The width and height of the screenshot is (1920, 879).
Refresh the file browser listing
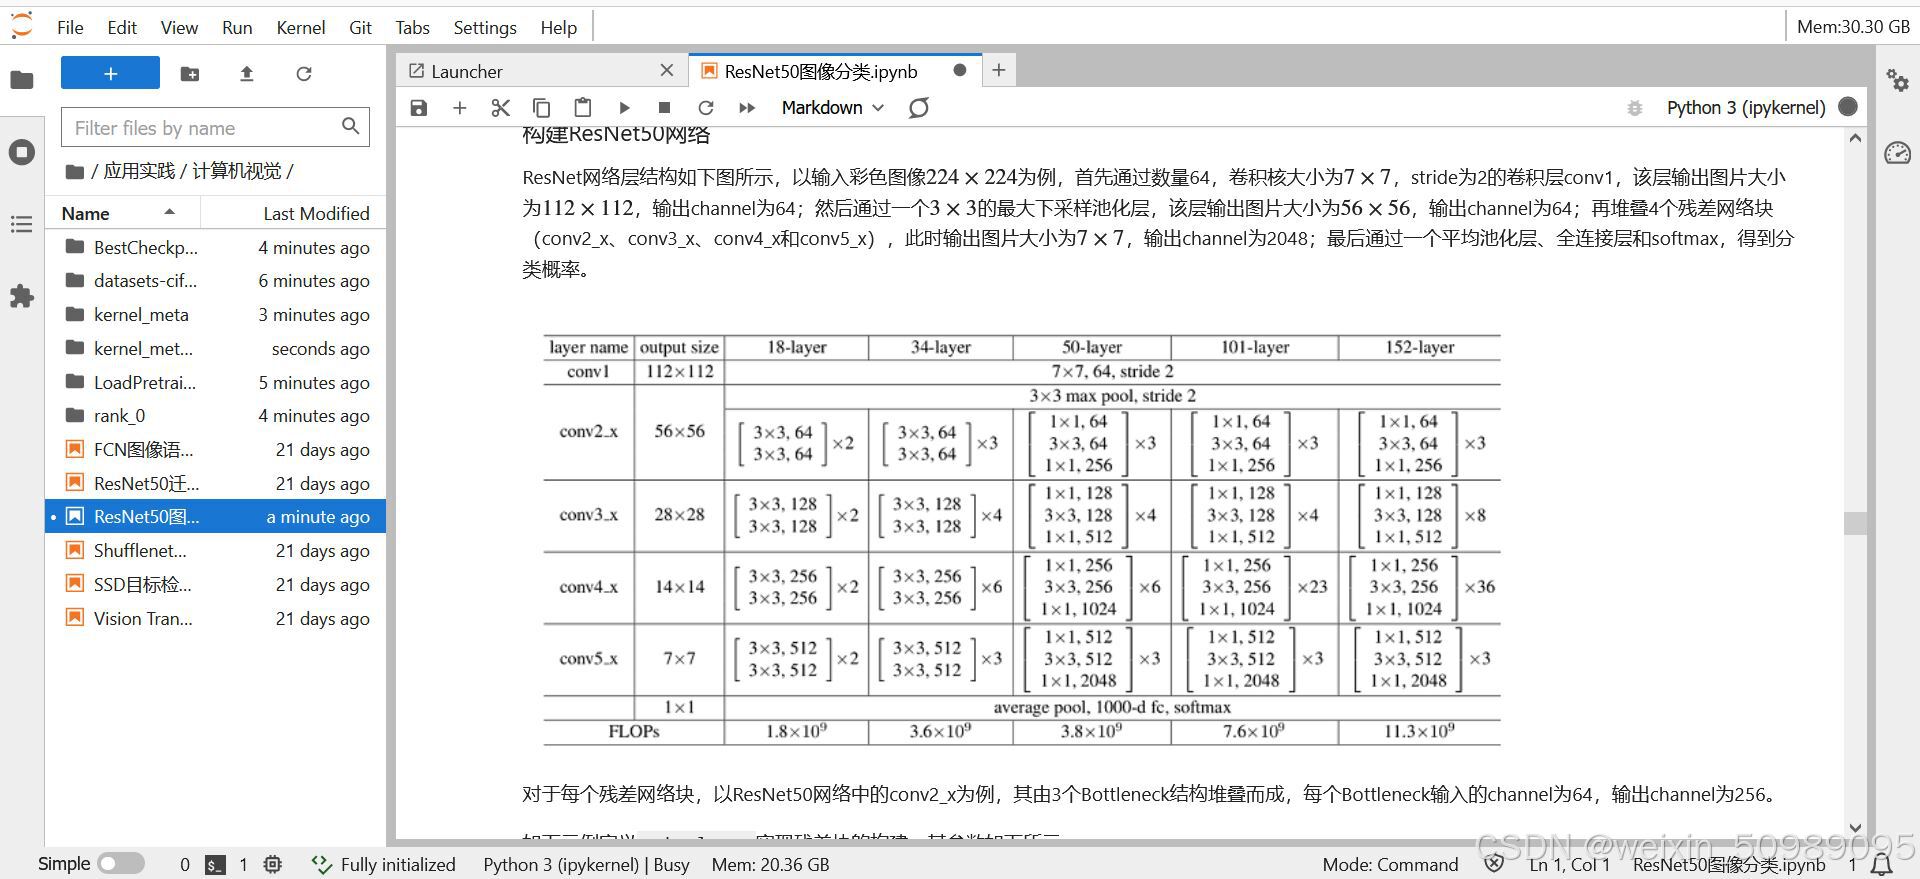[304, 73]
